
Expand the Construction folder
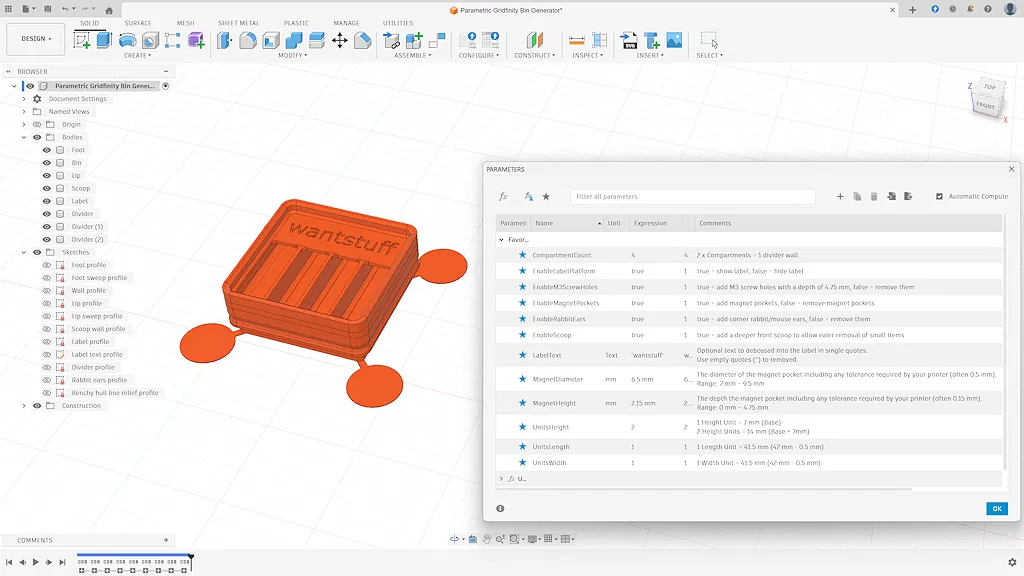click(x=24, y=406)
